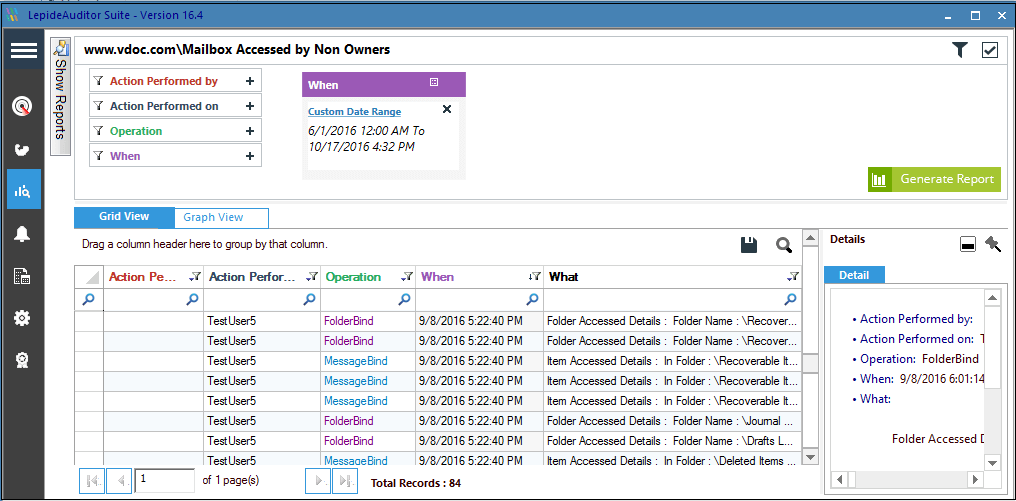This screenshot has height=501, width=1016.
Task: Click Details panel scroll down arrow
Action: pos(992,463)
